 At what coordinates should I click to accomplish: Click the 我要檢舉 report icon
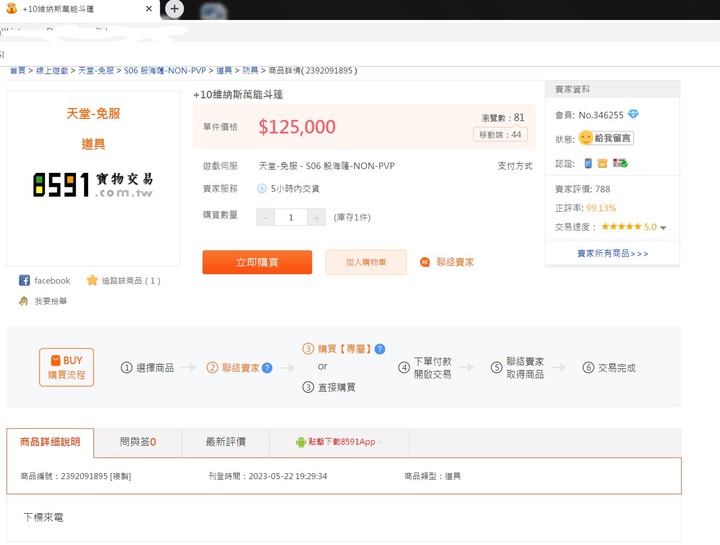click(23, 301)
